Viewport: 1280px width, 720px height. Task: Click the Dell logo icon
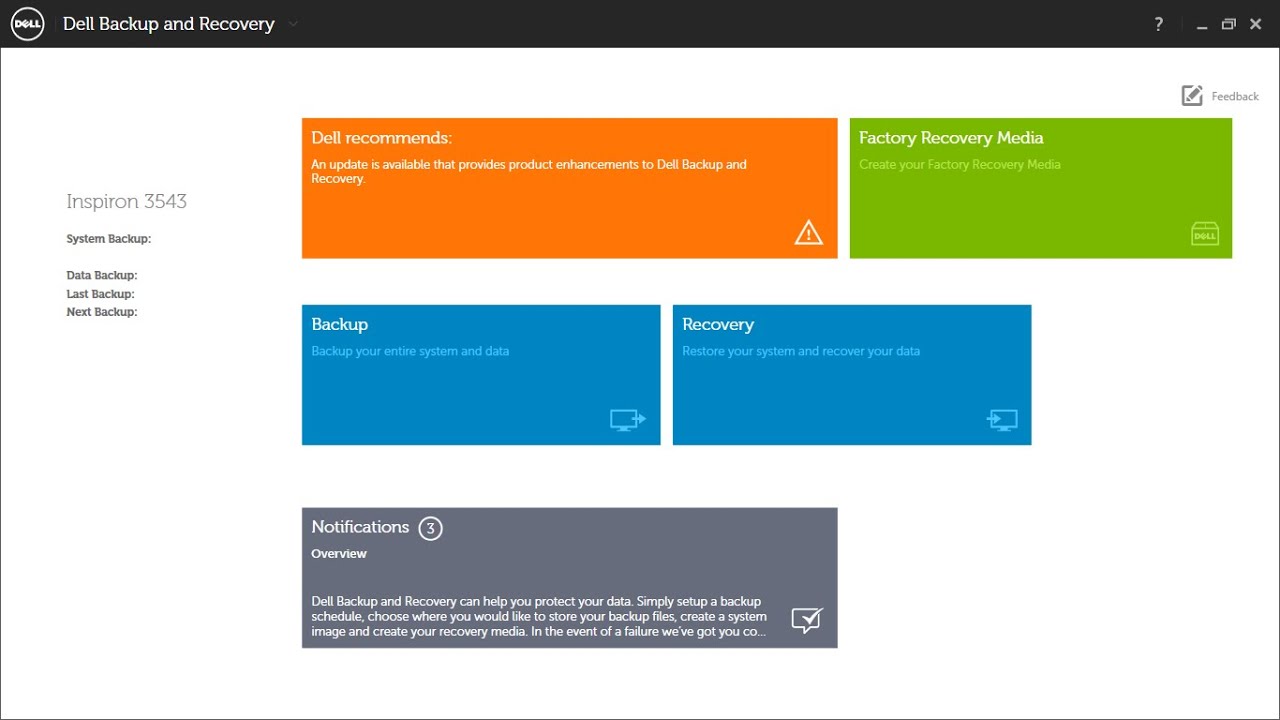click(x=27, y=24)
